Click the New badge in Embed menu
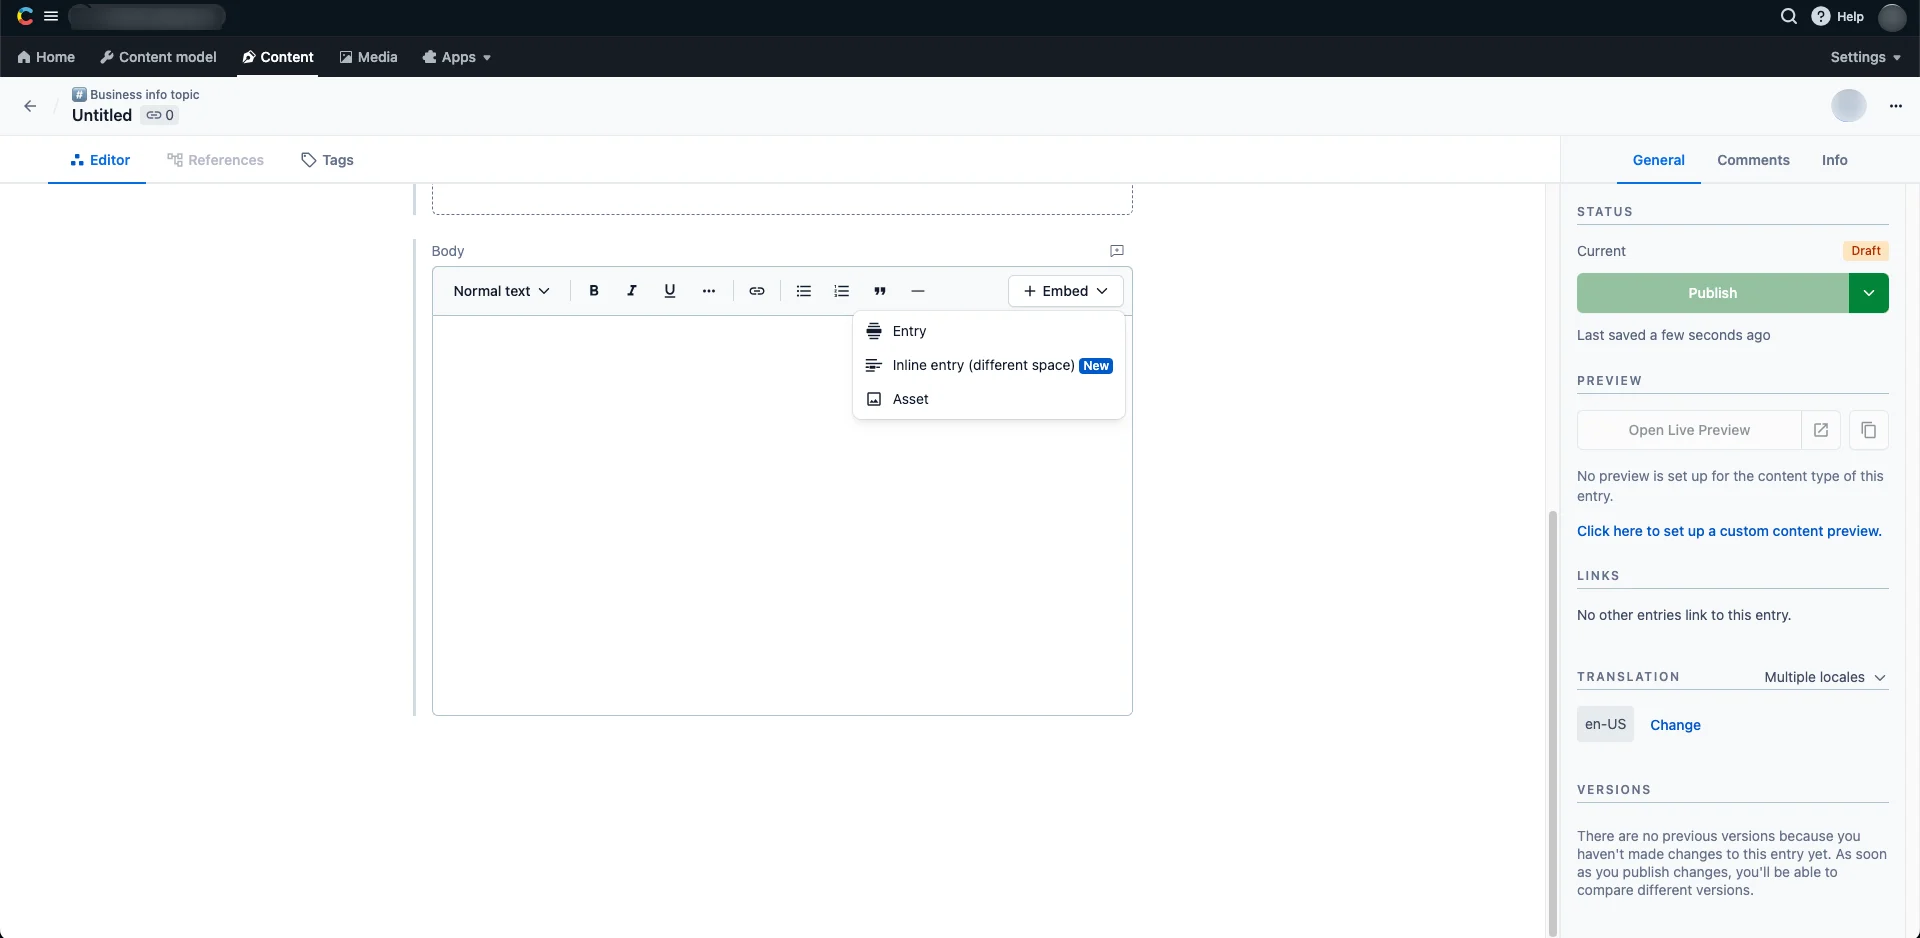Viewport: 1920px width, 938px height. (1096, 366)
